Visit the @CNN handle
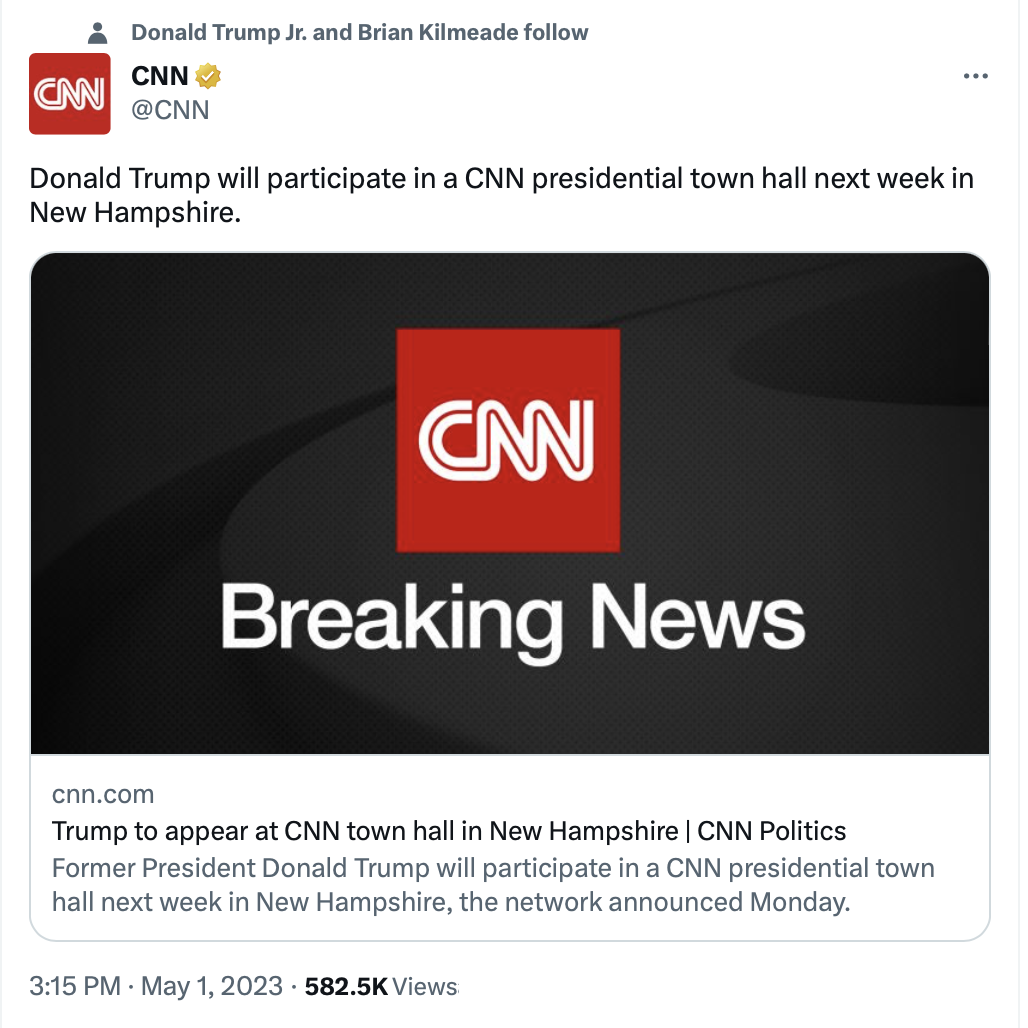Image resolution: width=1028 pixels, height=1028 pixels. 170,110
